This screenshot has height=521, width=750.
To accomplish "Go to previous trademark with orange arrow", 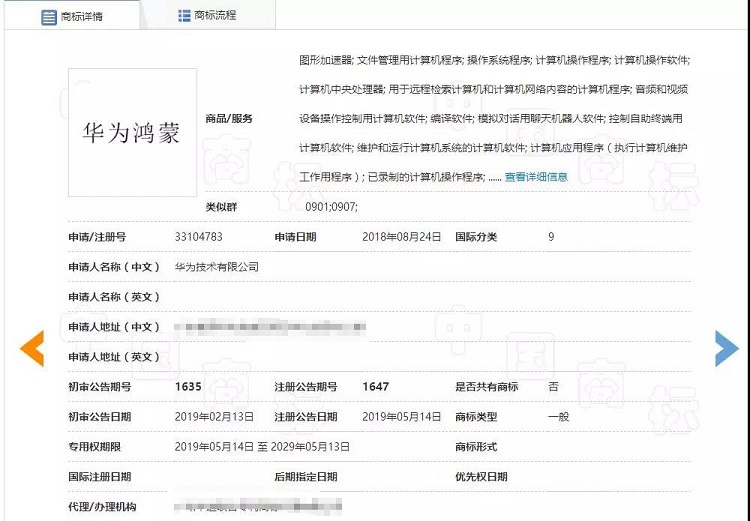I will click(33, 347).
